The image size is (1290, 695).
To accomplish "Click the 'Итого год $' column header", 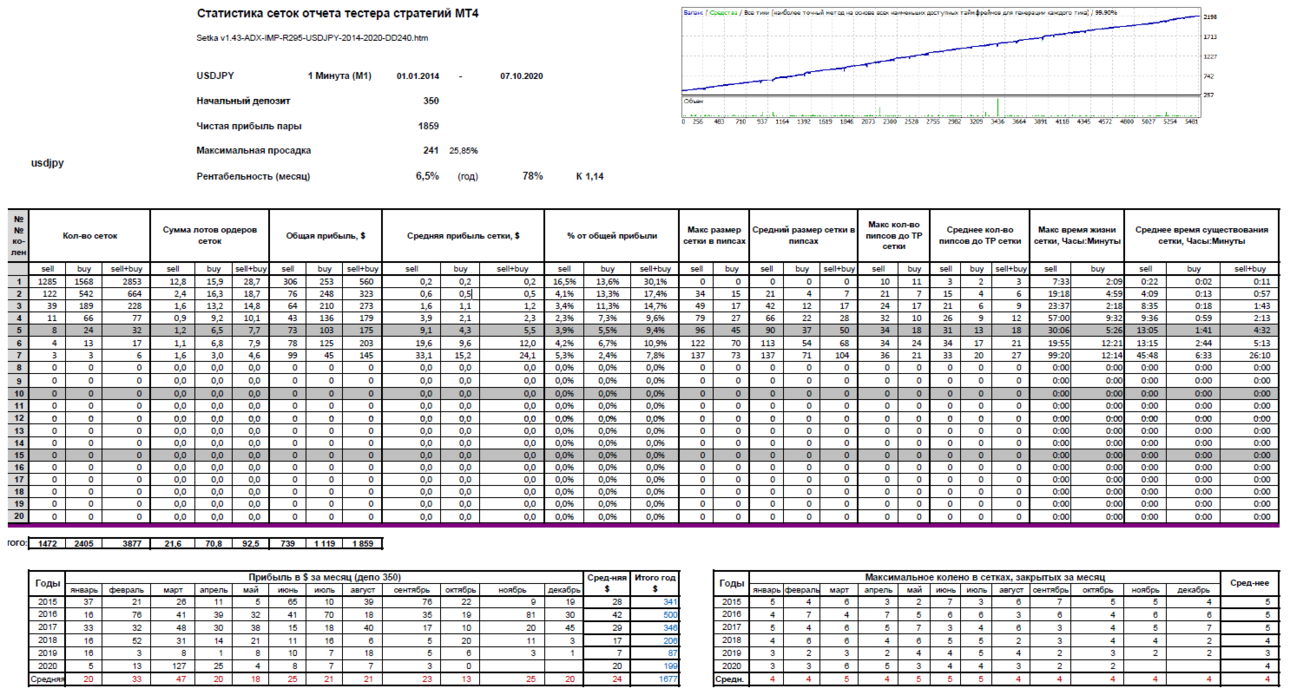I will (x=656, y=583).
